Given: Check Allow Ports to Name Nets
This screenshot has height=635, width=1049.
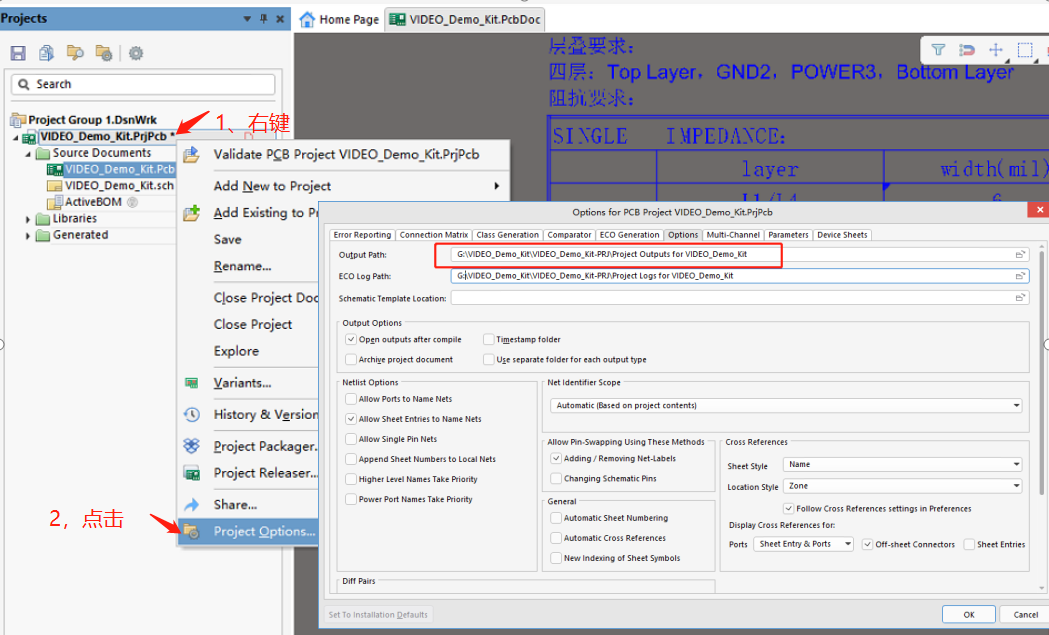Looking at the screenshot, I should (x=351, y=399).
